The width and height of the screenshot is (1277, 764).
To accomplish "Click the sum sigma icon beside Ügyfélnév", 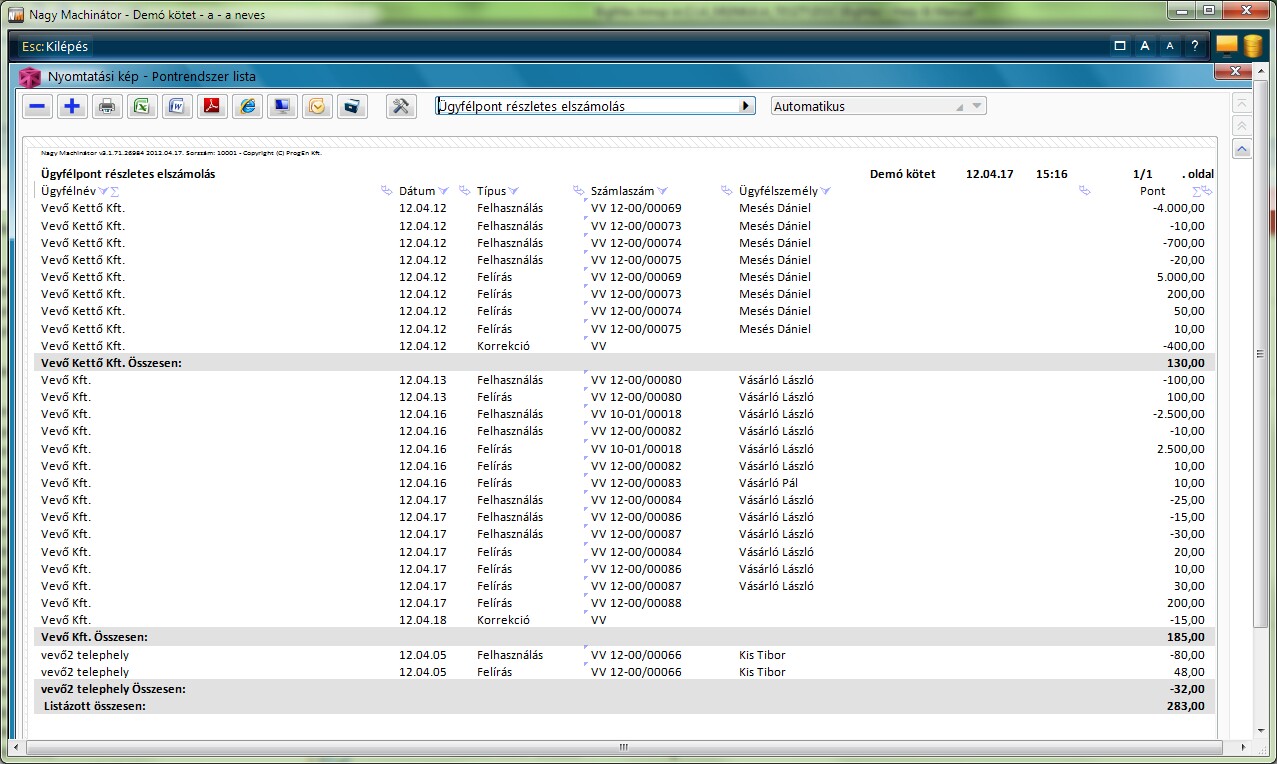I will (x=115, y=191).
